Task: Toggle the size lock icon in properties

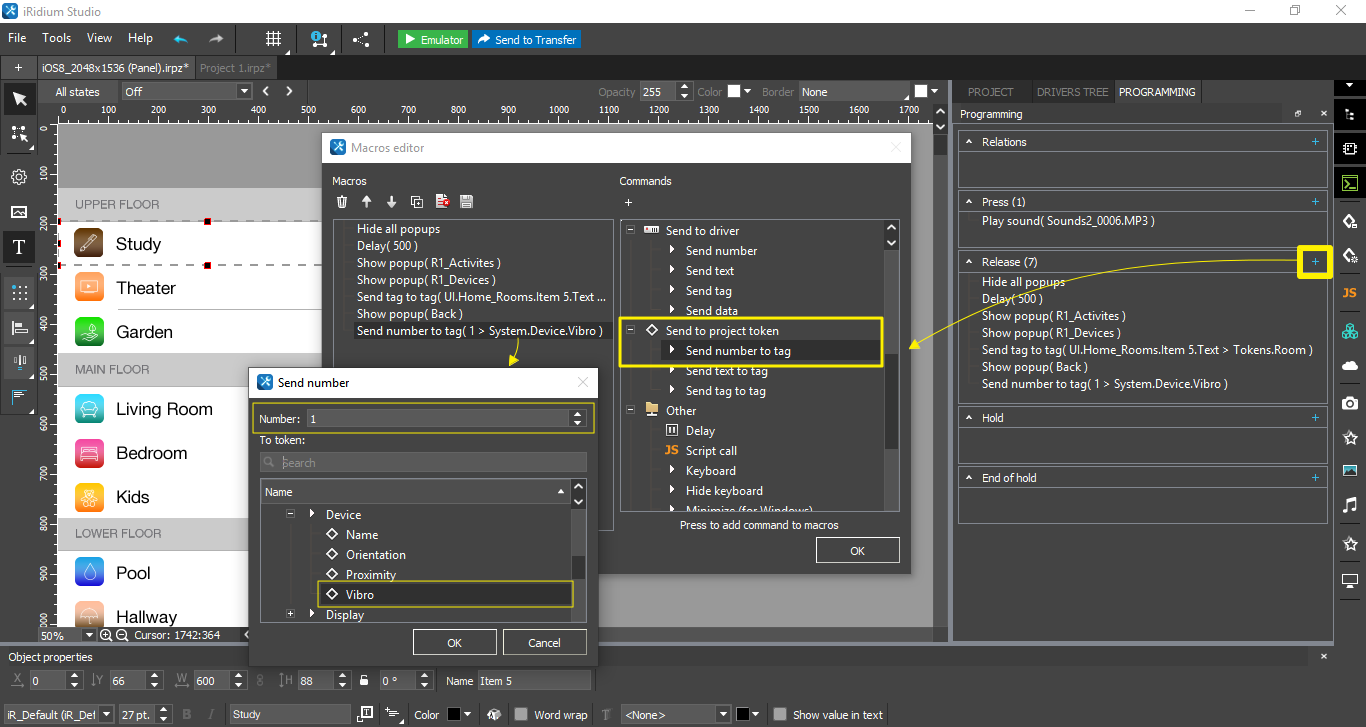Action: [x=364, y=681]
